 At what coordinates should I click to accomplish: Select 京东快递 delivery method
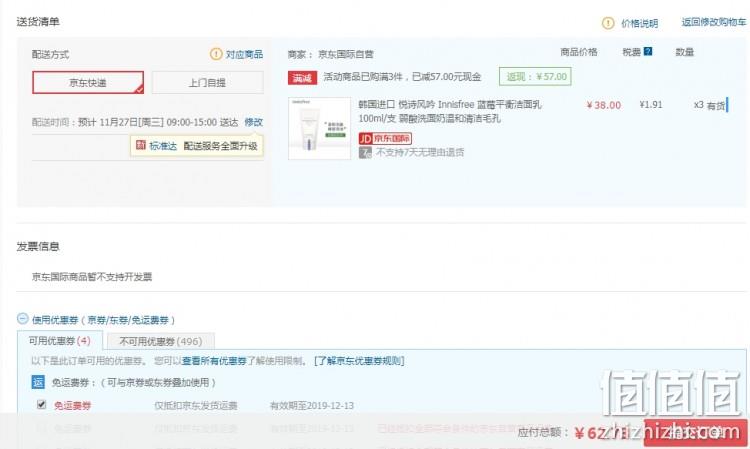(88, 82)
